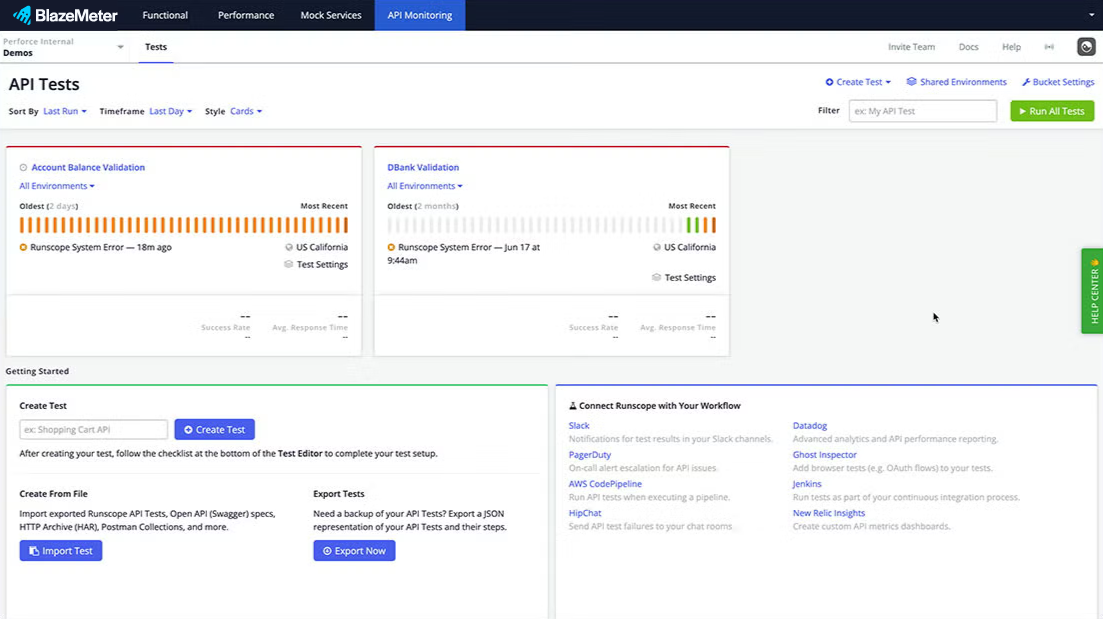
Task: Click the Export Now button
Action: click(354, 551)
